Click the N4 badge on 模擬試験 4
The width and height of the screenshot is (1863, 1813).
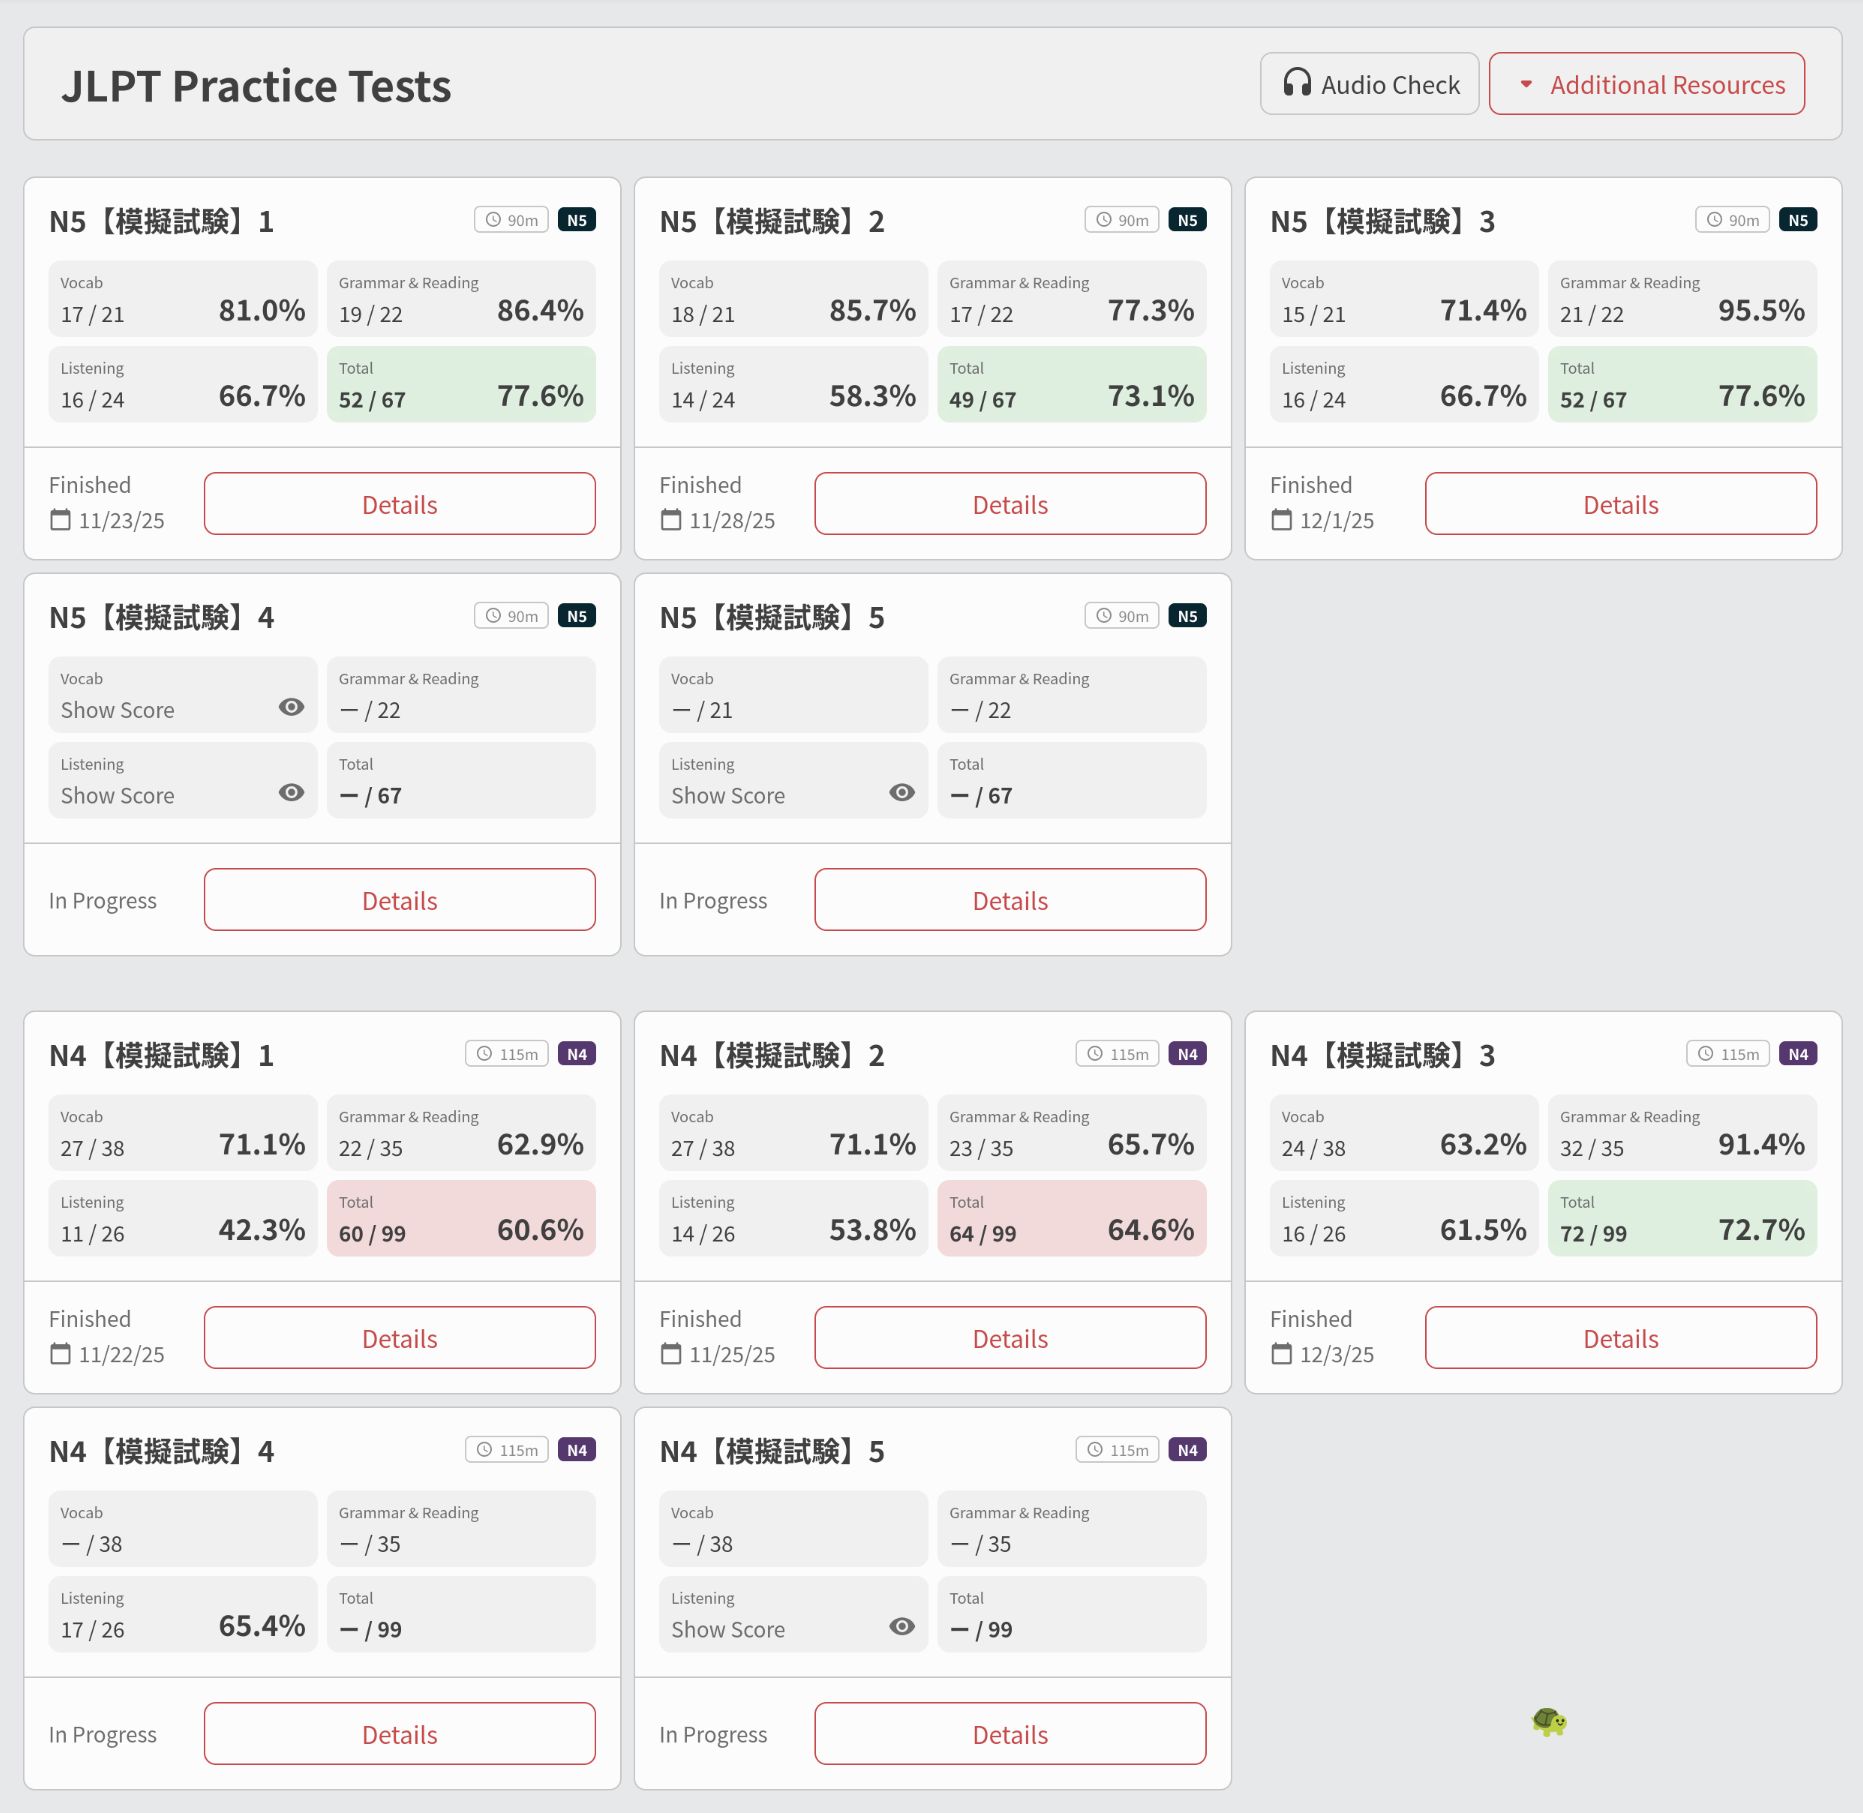click(576, 1449)
